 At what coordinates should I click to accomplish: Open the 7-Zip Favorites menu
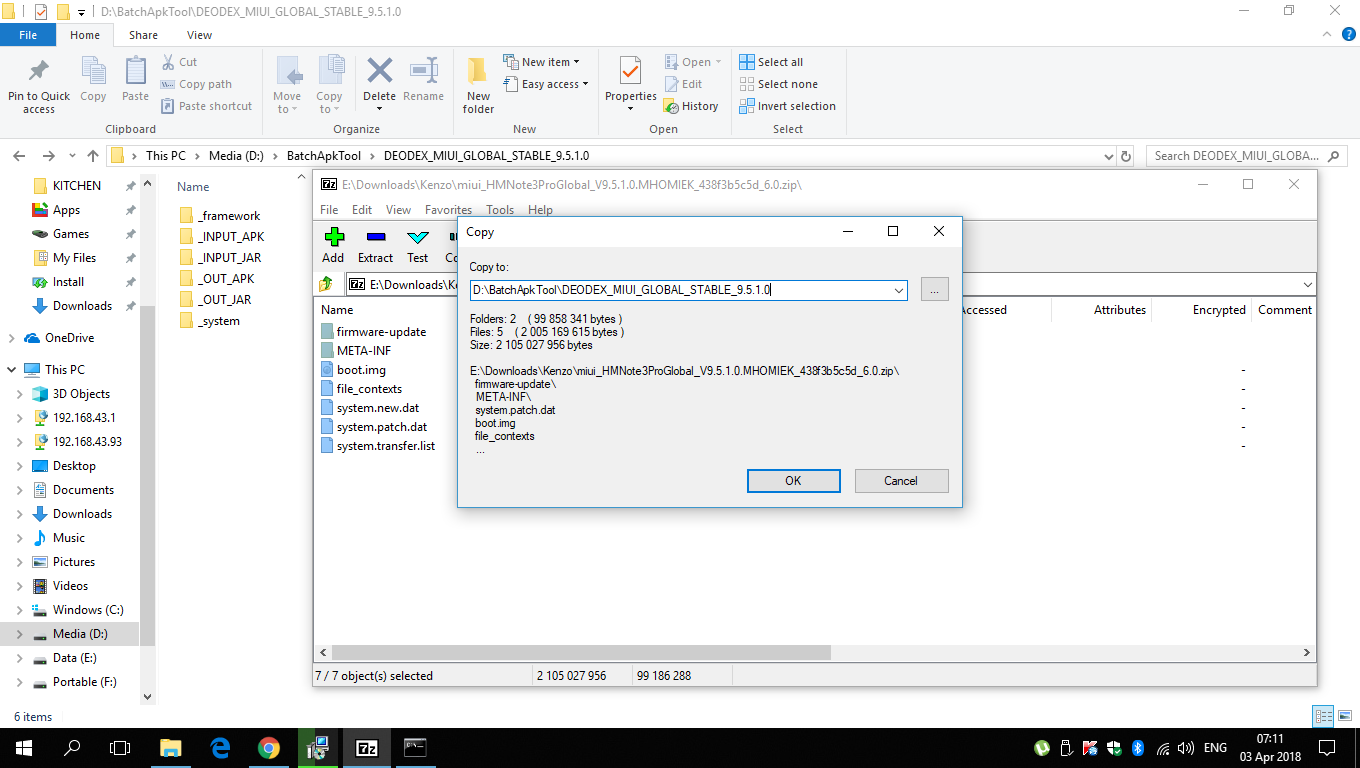tap(448, 210)
